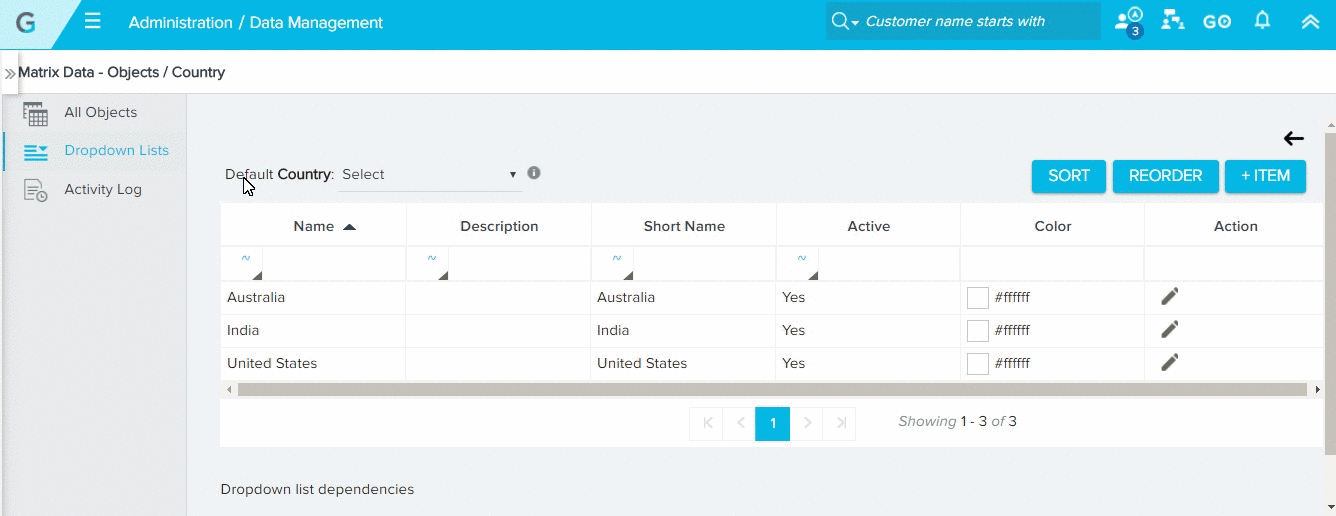Select All Objects in sidebar

pos(100,112)
